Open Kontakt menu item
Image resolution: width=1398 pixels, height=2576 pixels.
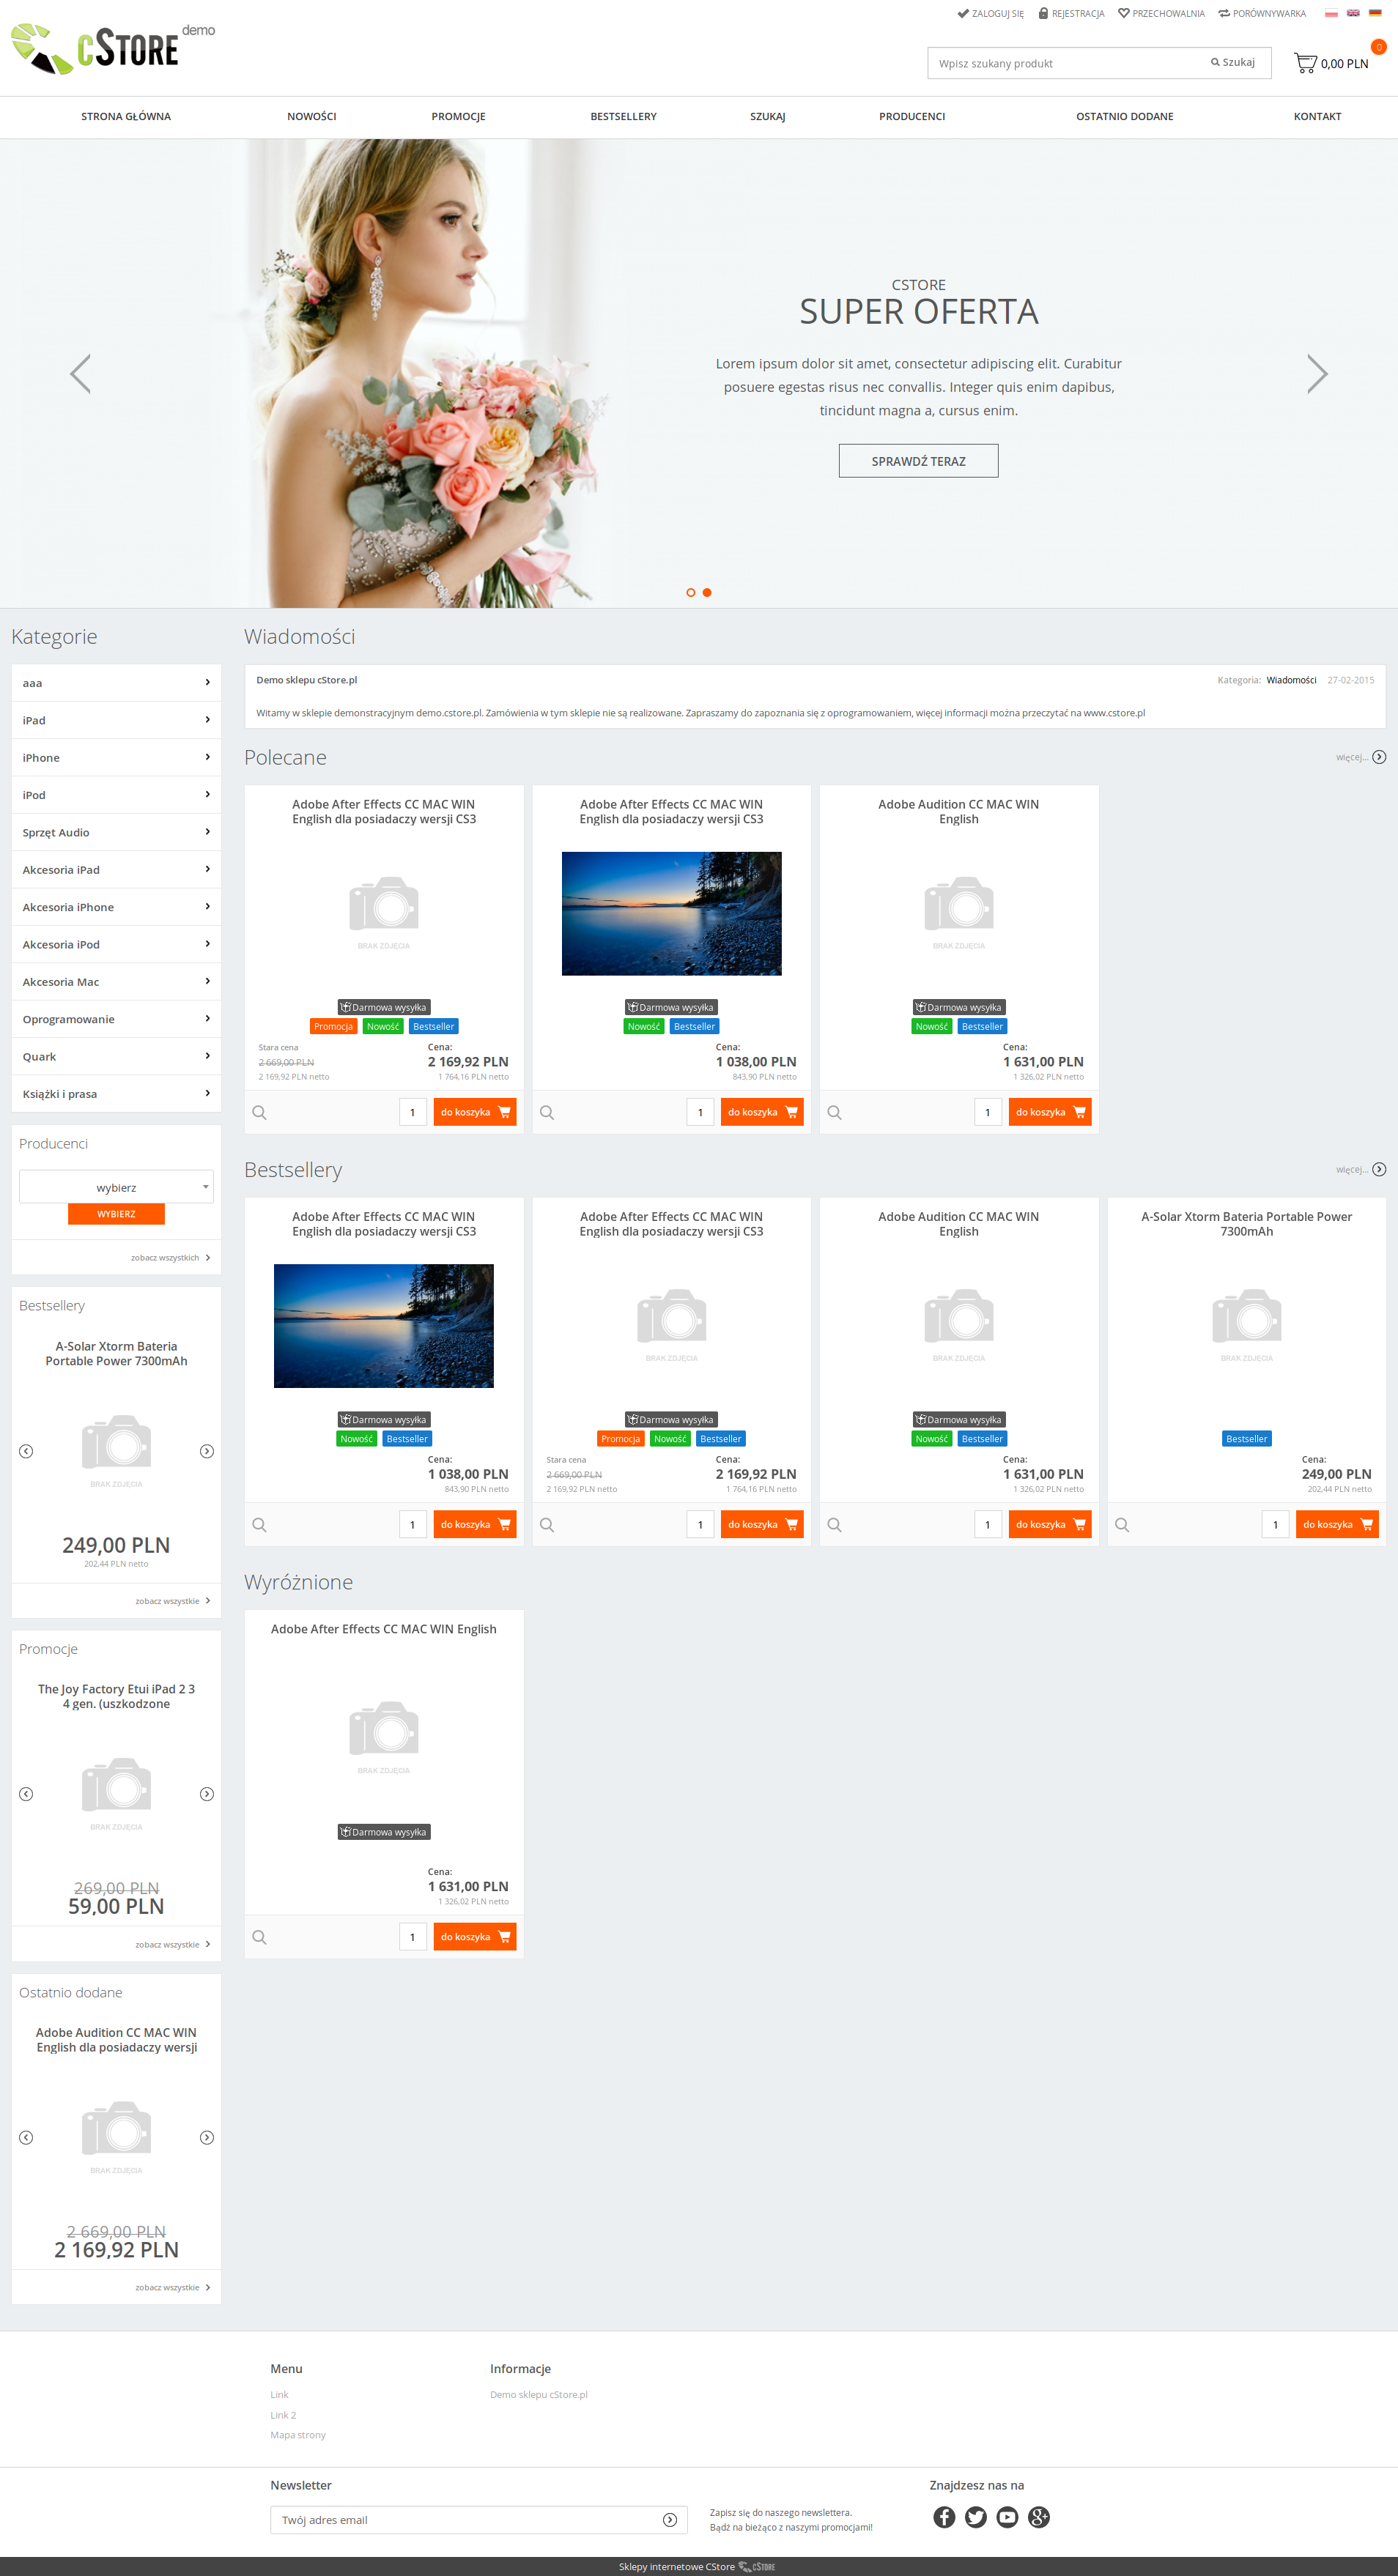(1317, 117)
